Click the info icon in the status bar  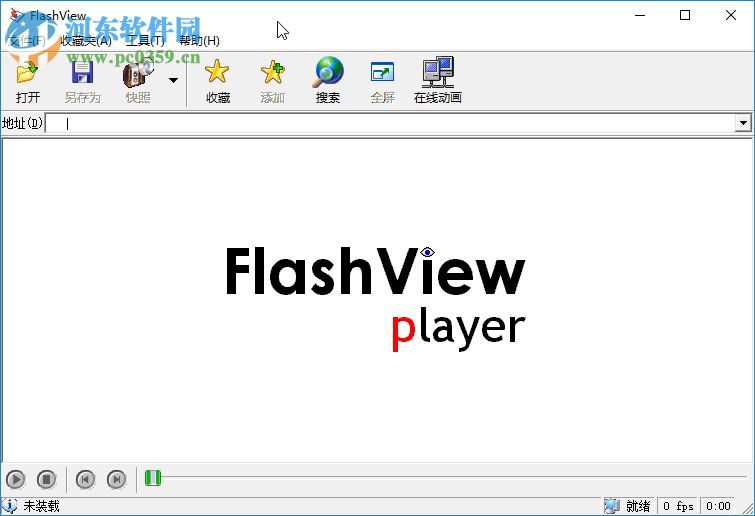pos(9,506)
